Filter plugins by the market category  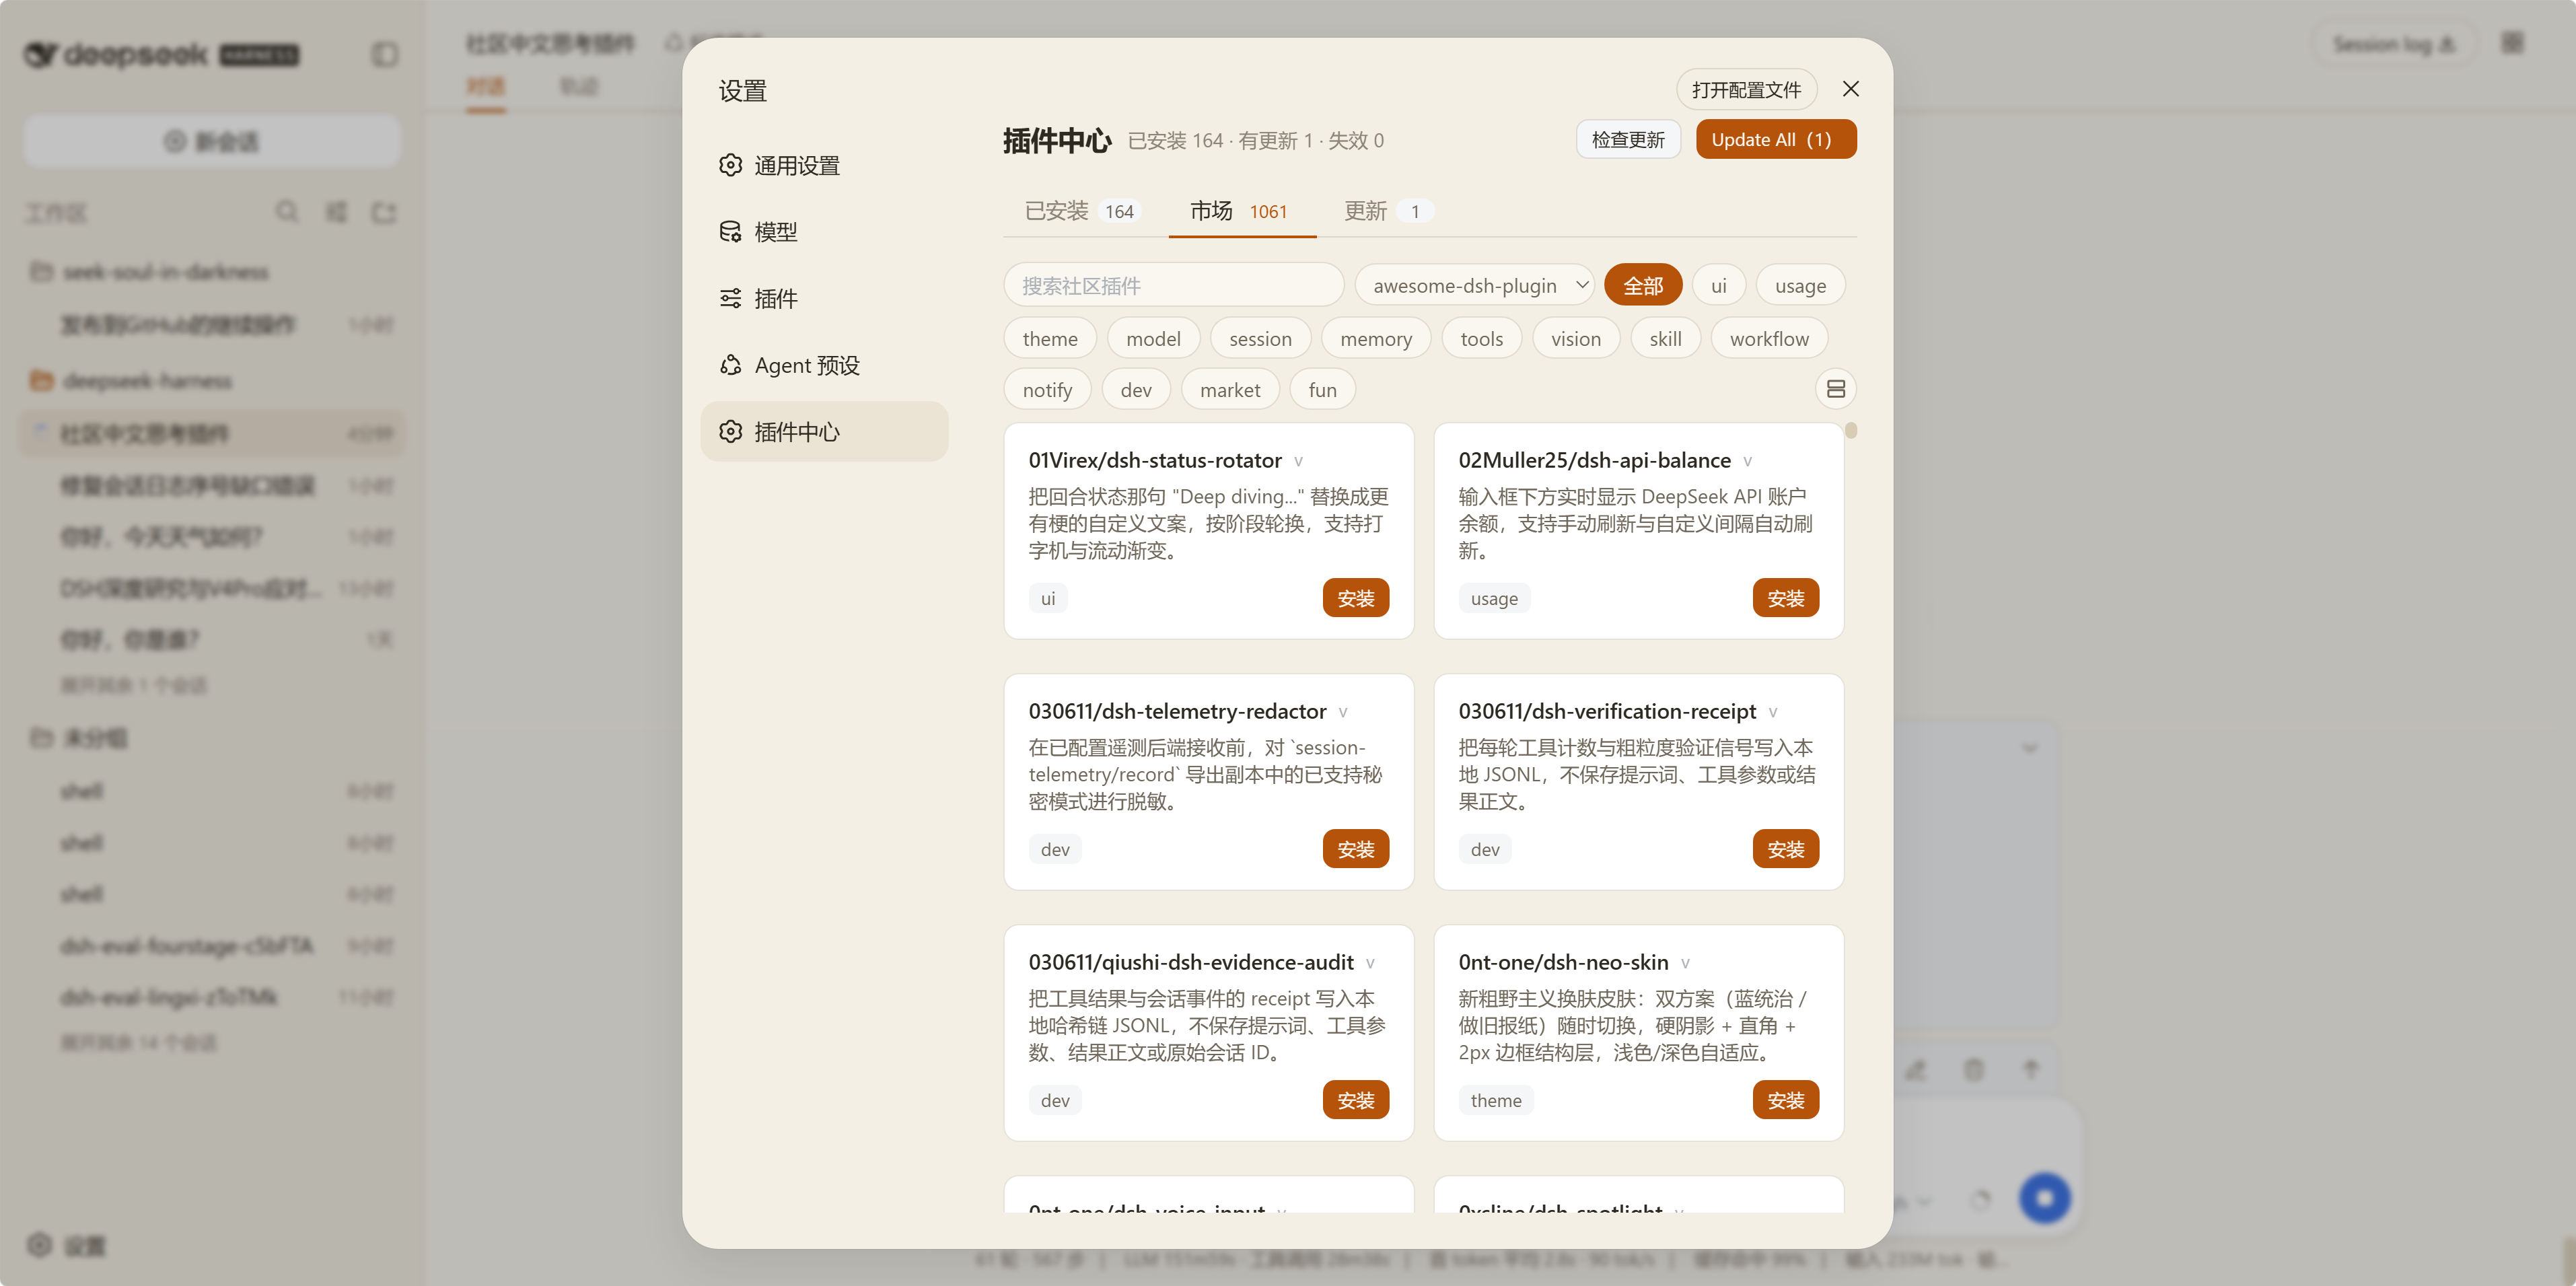(x=1230, y=390)
